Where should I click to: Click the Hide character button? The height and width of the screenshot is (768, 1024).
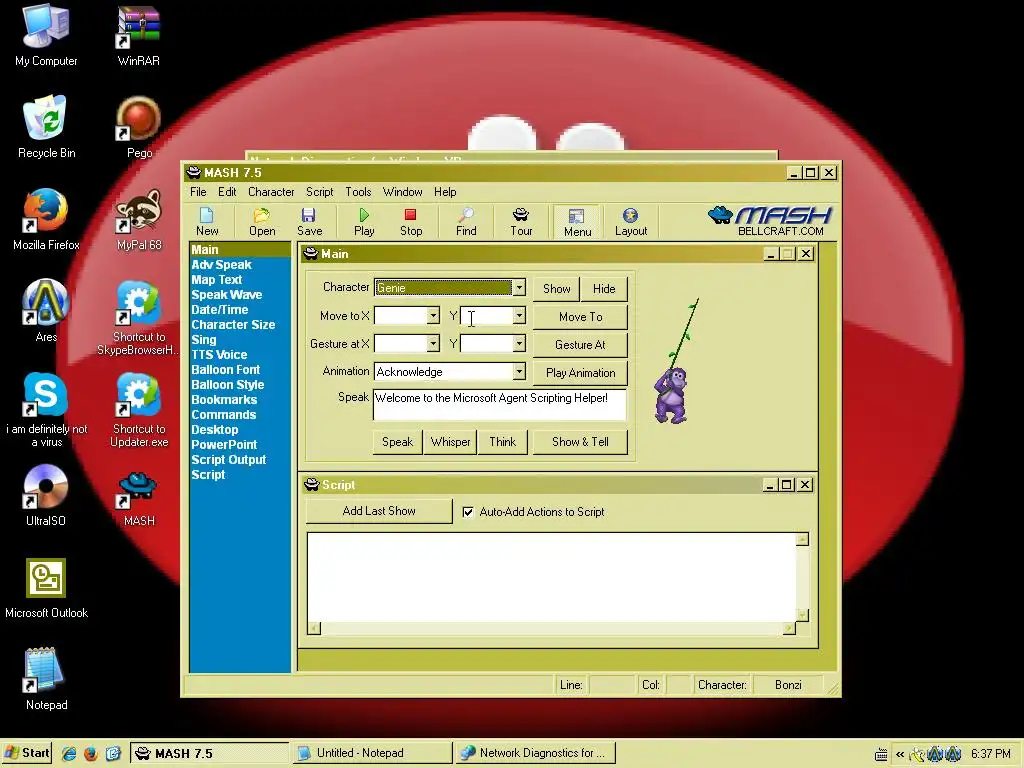pyautogui.click(x=604, y=289)
